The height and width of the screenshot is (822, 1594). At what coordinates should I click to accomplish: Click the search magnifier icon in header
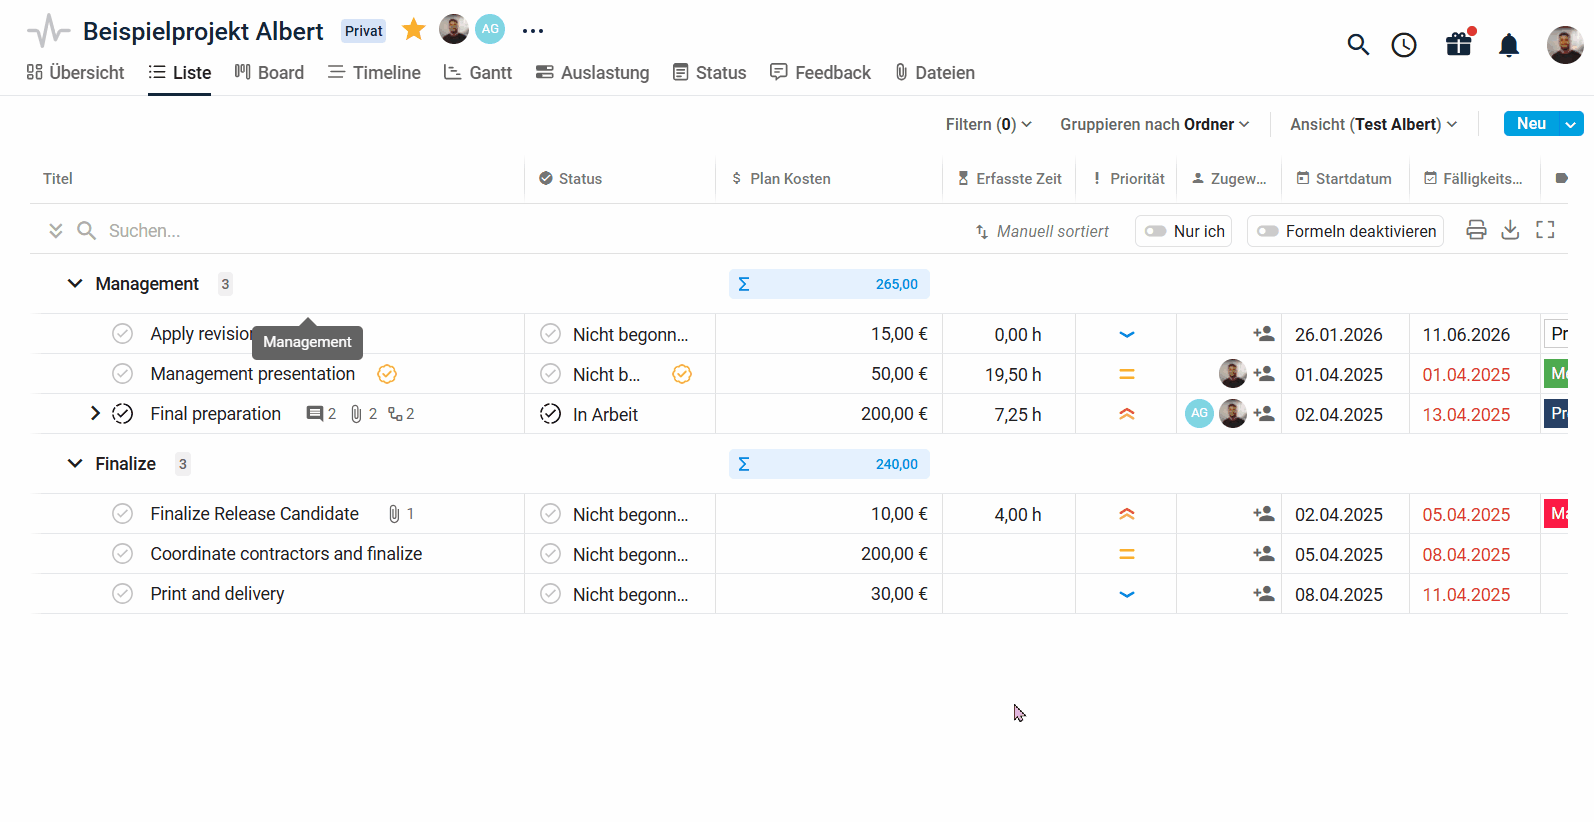1357,44
